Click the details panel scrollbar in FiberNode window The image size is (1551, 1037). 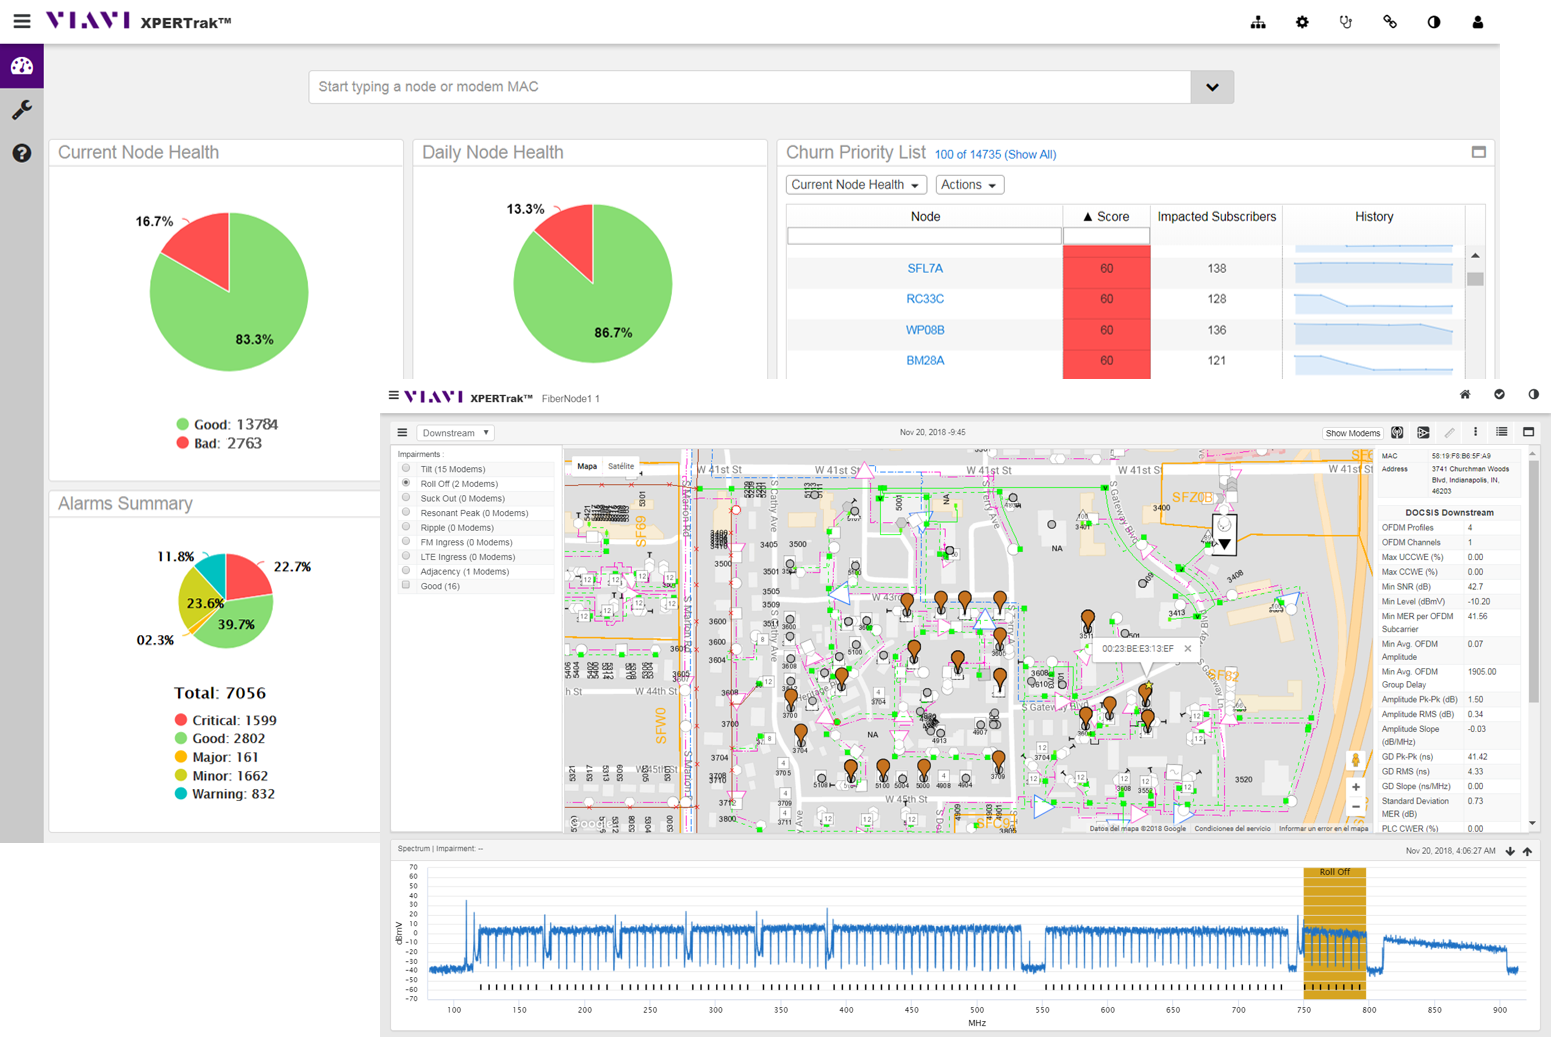point(1533,580)
